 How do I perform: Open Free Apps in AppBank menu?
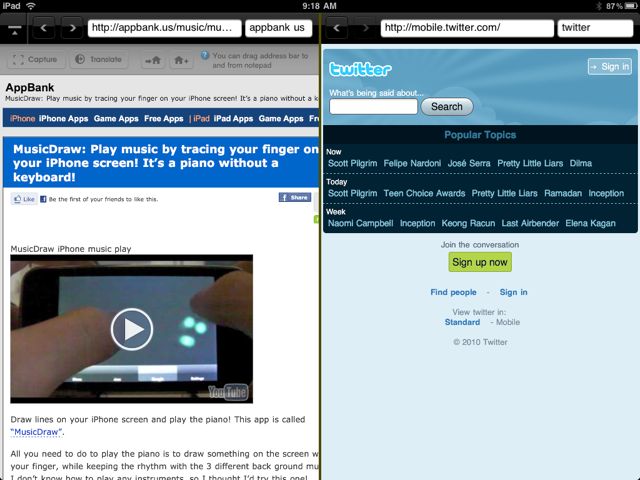click(164, 119)
